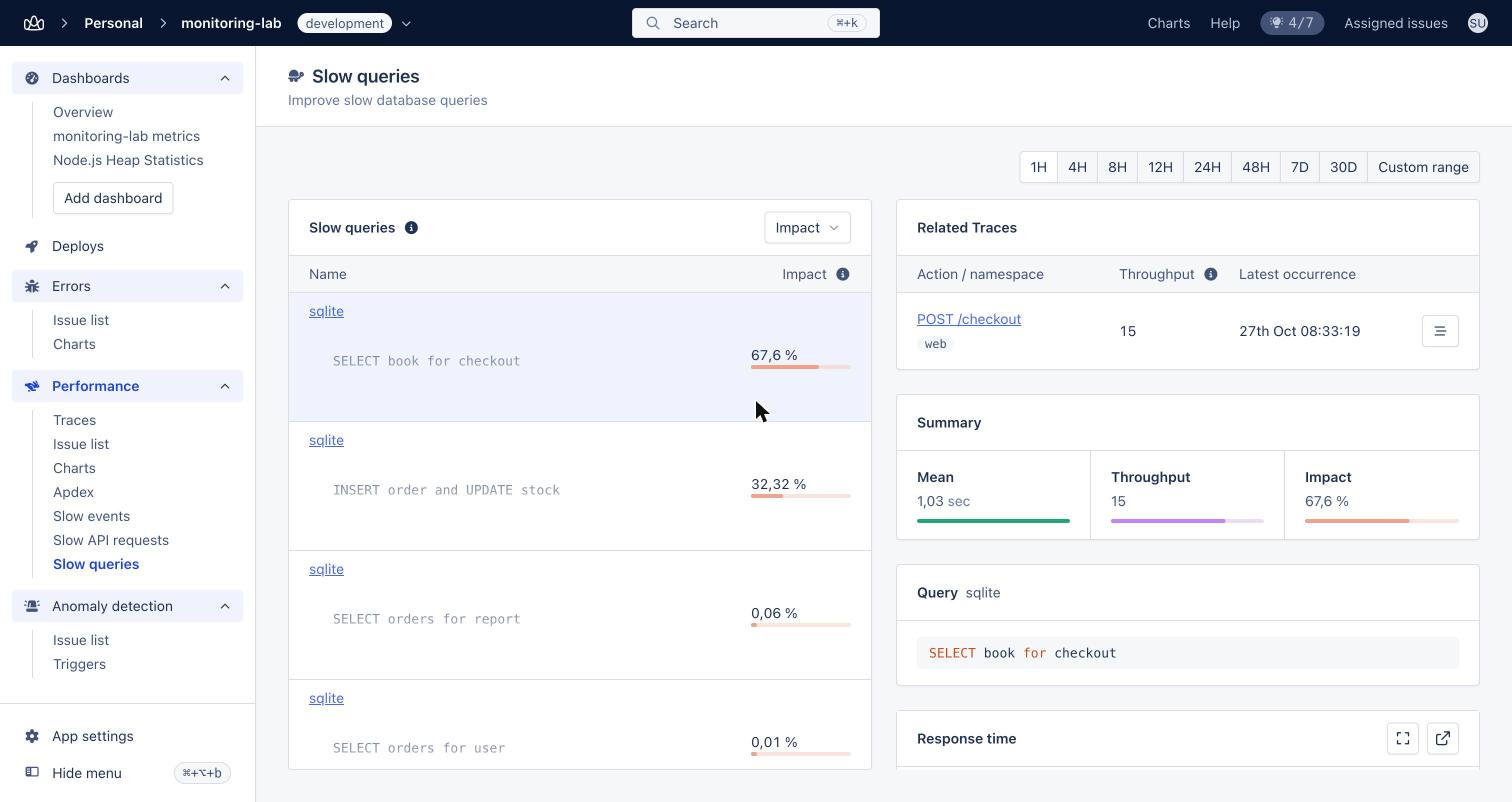The height and width of the screenshot is (802, 1512).
Task: Click info icon beside Impact column header
Action: pyautogui.click(x=843, y=274)
